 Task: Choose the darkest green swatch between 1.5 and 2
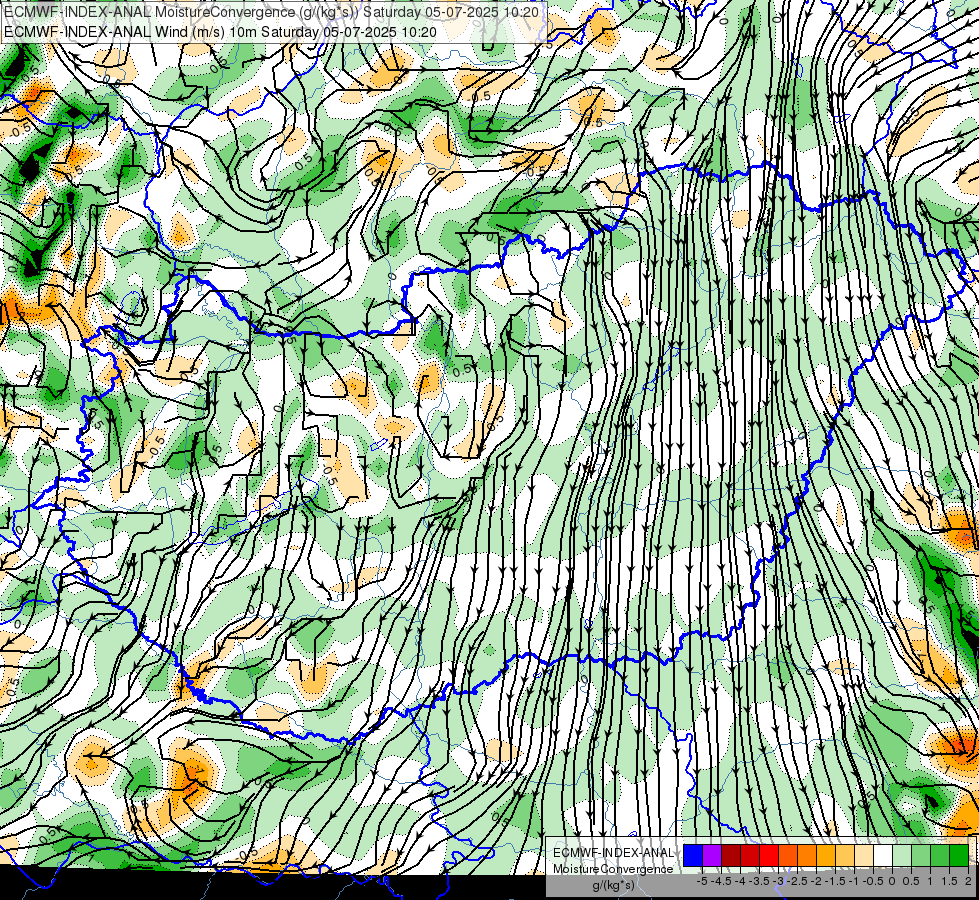(959, 856)
